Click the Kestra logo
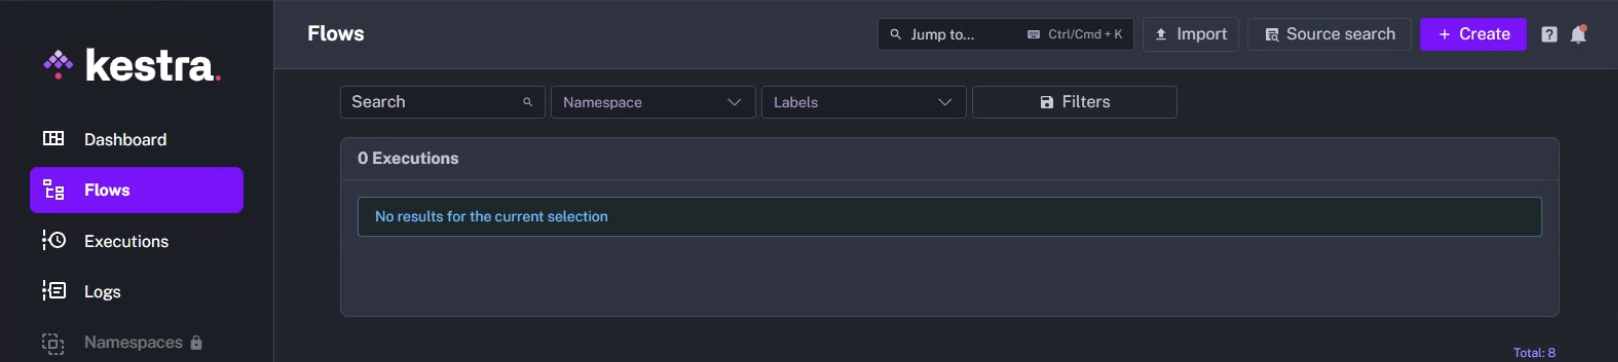Screen dimensions: 1618x362 [x=132, y=65]
